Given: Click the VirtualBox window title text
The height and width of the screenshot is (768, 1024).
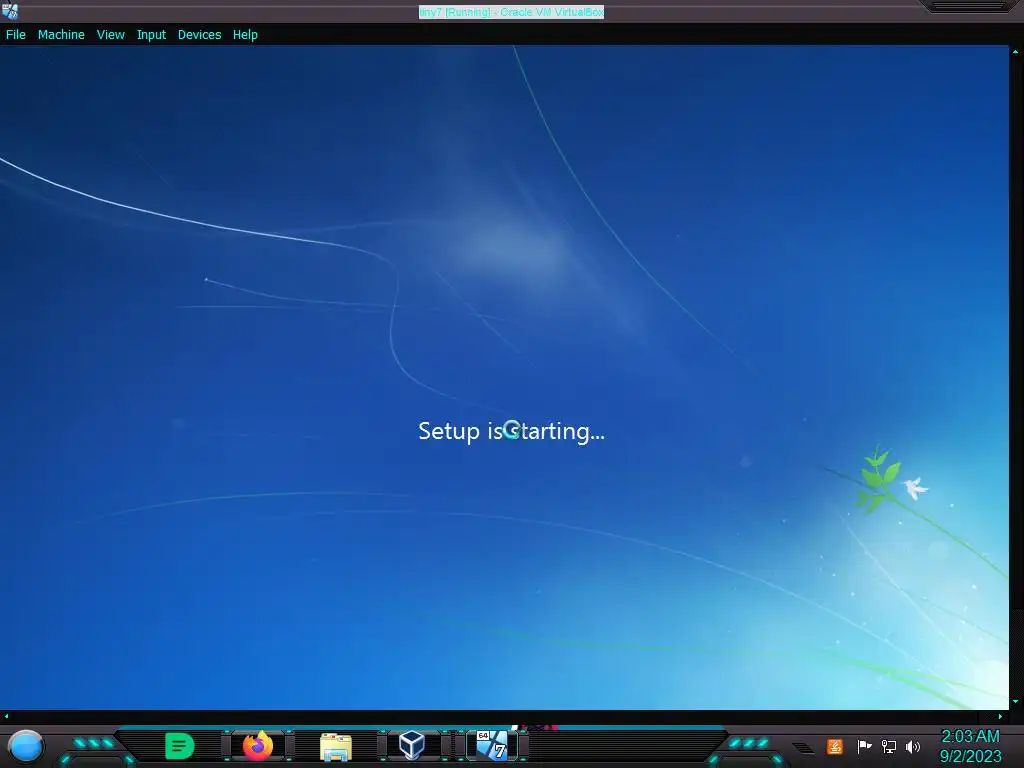Looking at the screenshot, I should [511, 12].
